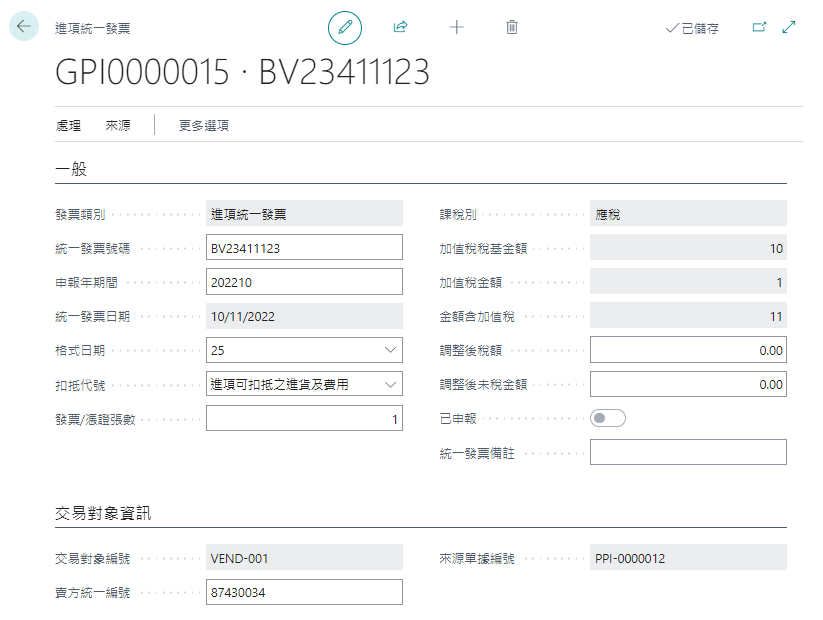
Task: Click the 統一發票日期 value 10/11/2022
Action: (304, 316)
